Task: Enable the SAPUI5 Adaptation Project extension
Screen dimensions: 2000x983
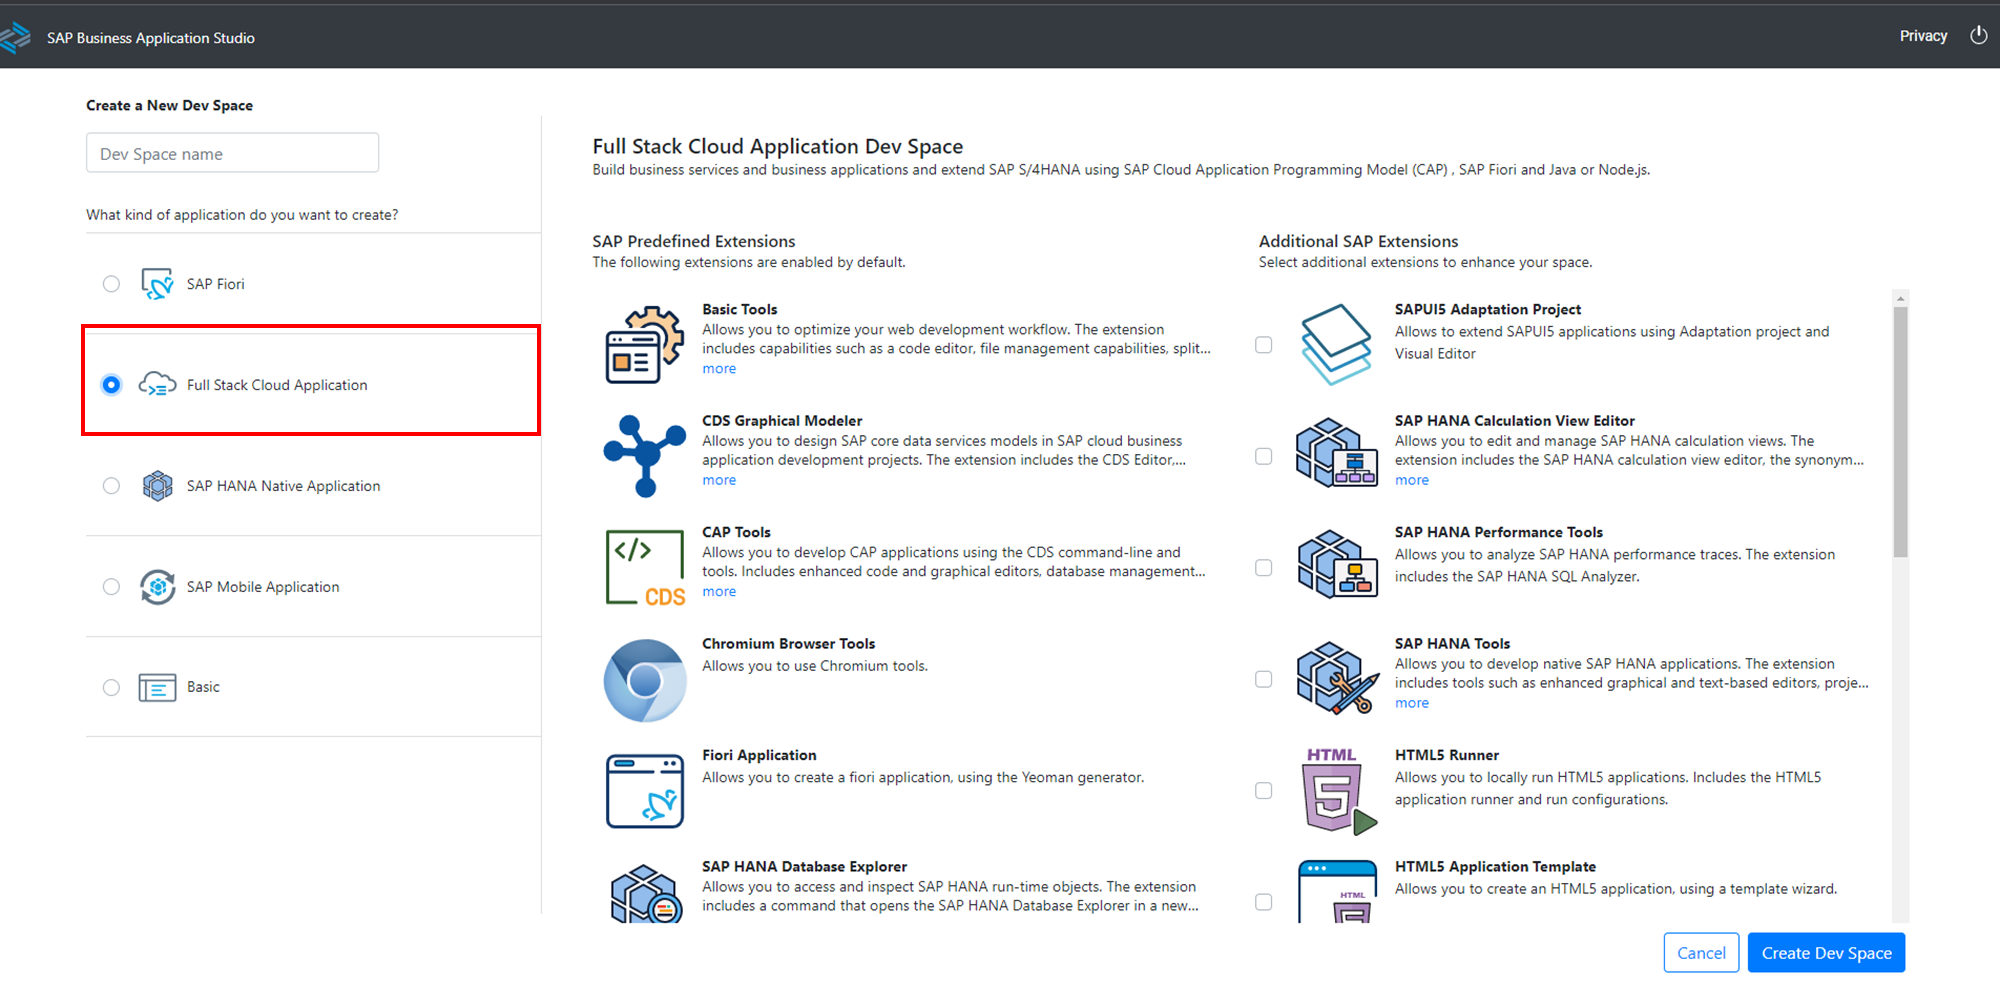Action: (x=1263, y=344)
